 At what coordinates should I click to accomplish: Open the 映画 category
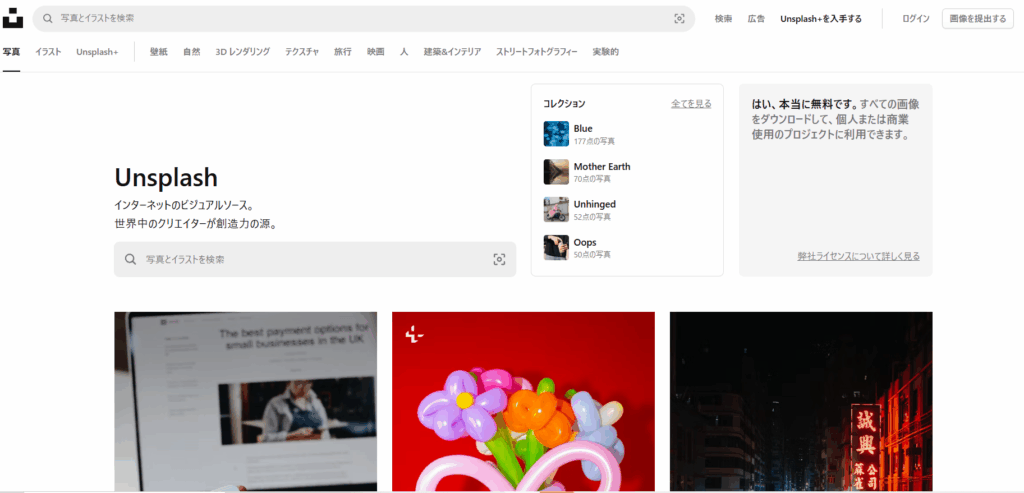click(376, 52)
